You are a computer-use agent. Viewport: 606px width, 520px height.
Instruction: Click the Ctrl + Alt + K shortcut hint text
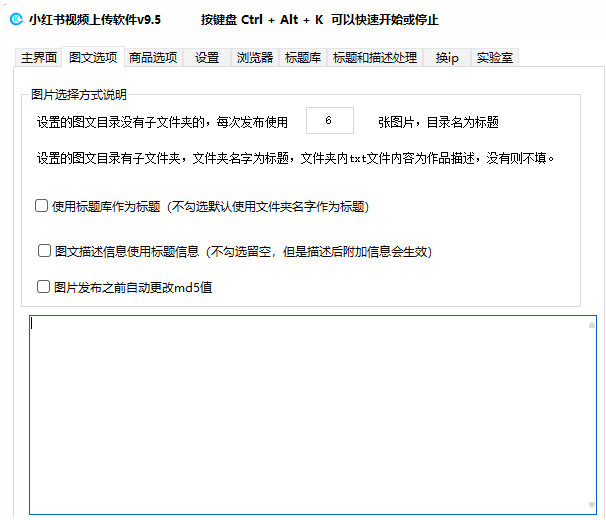[319, 19]
